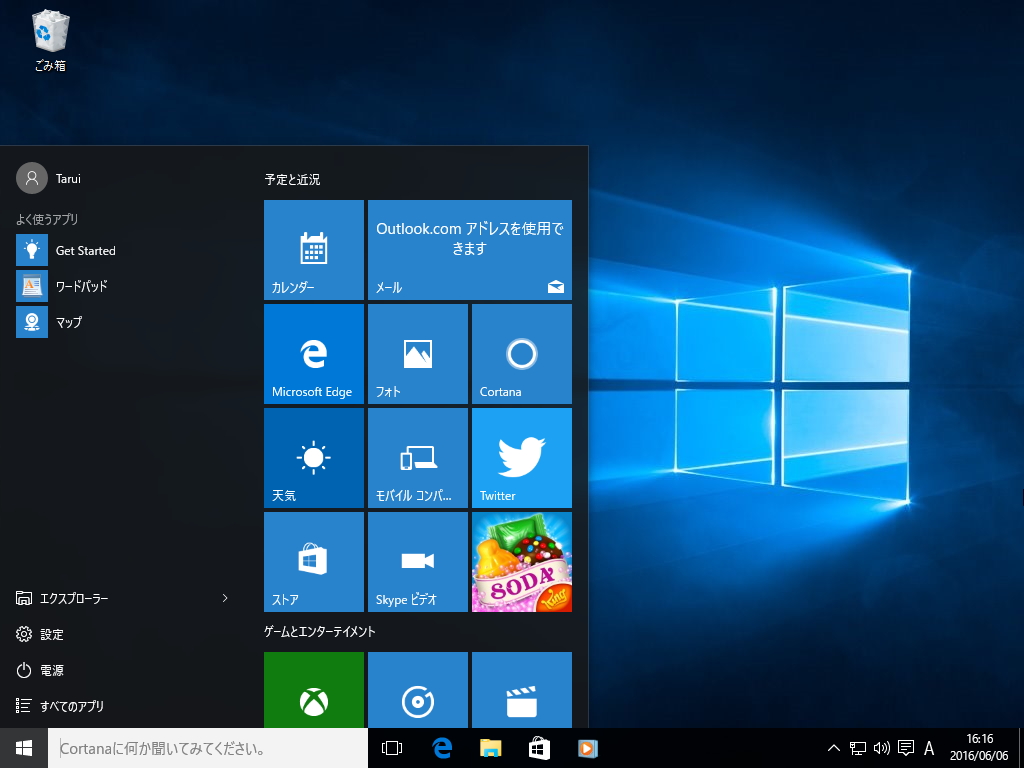Viewport: 1024px width, 768px height.
Task: Open the Get Started app
Action: click(85, 250)
